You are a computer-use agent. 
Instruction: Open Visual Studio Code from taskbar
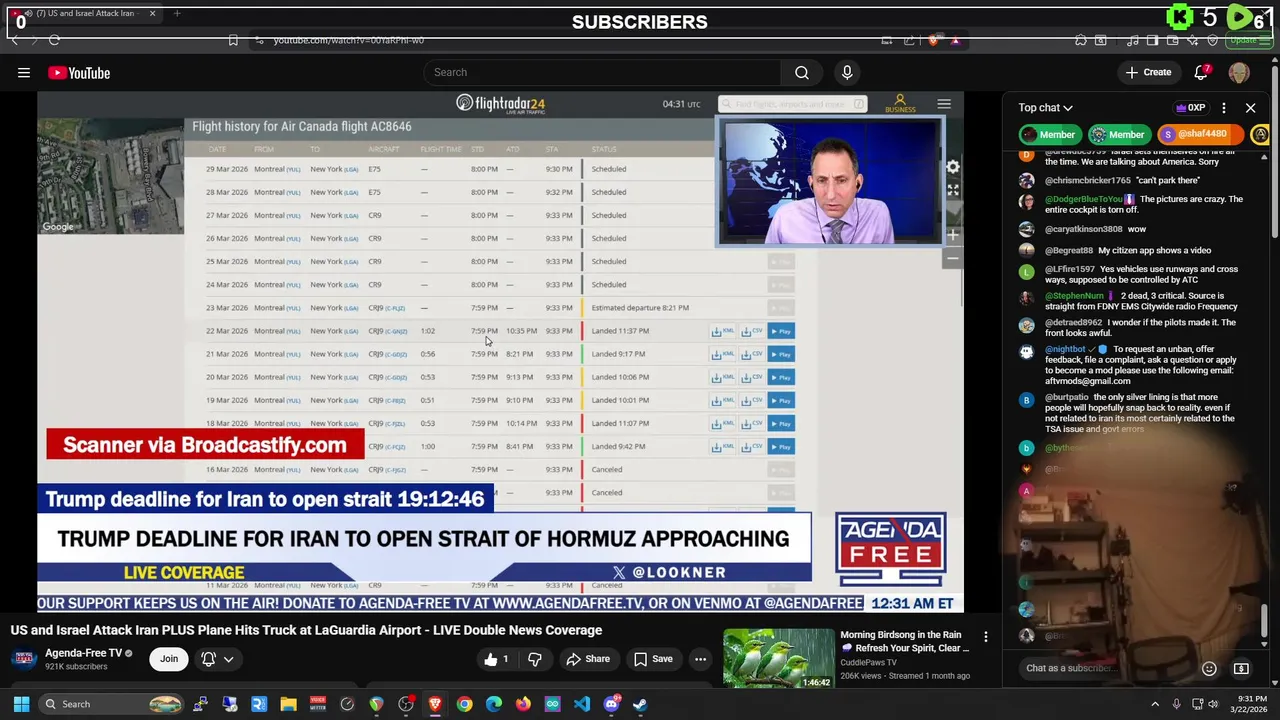point(581,704)
